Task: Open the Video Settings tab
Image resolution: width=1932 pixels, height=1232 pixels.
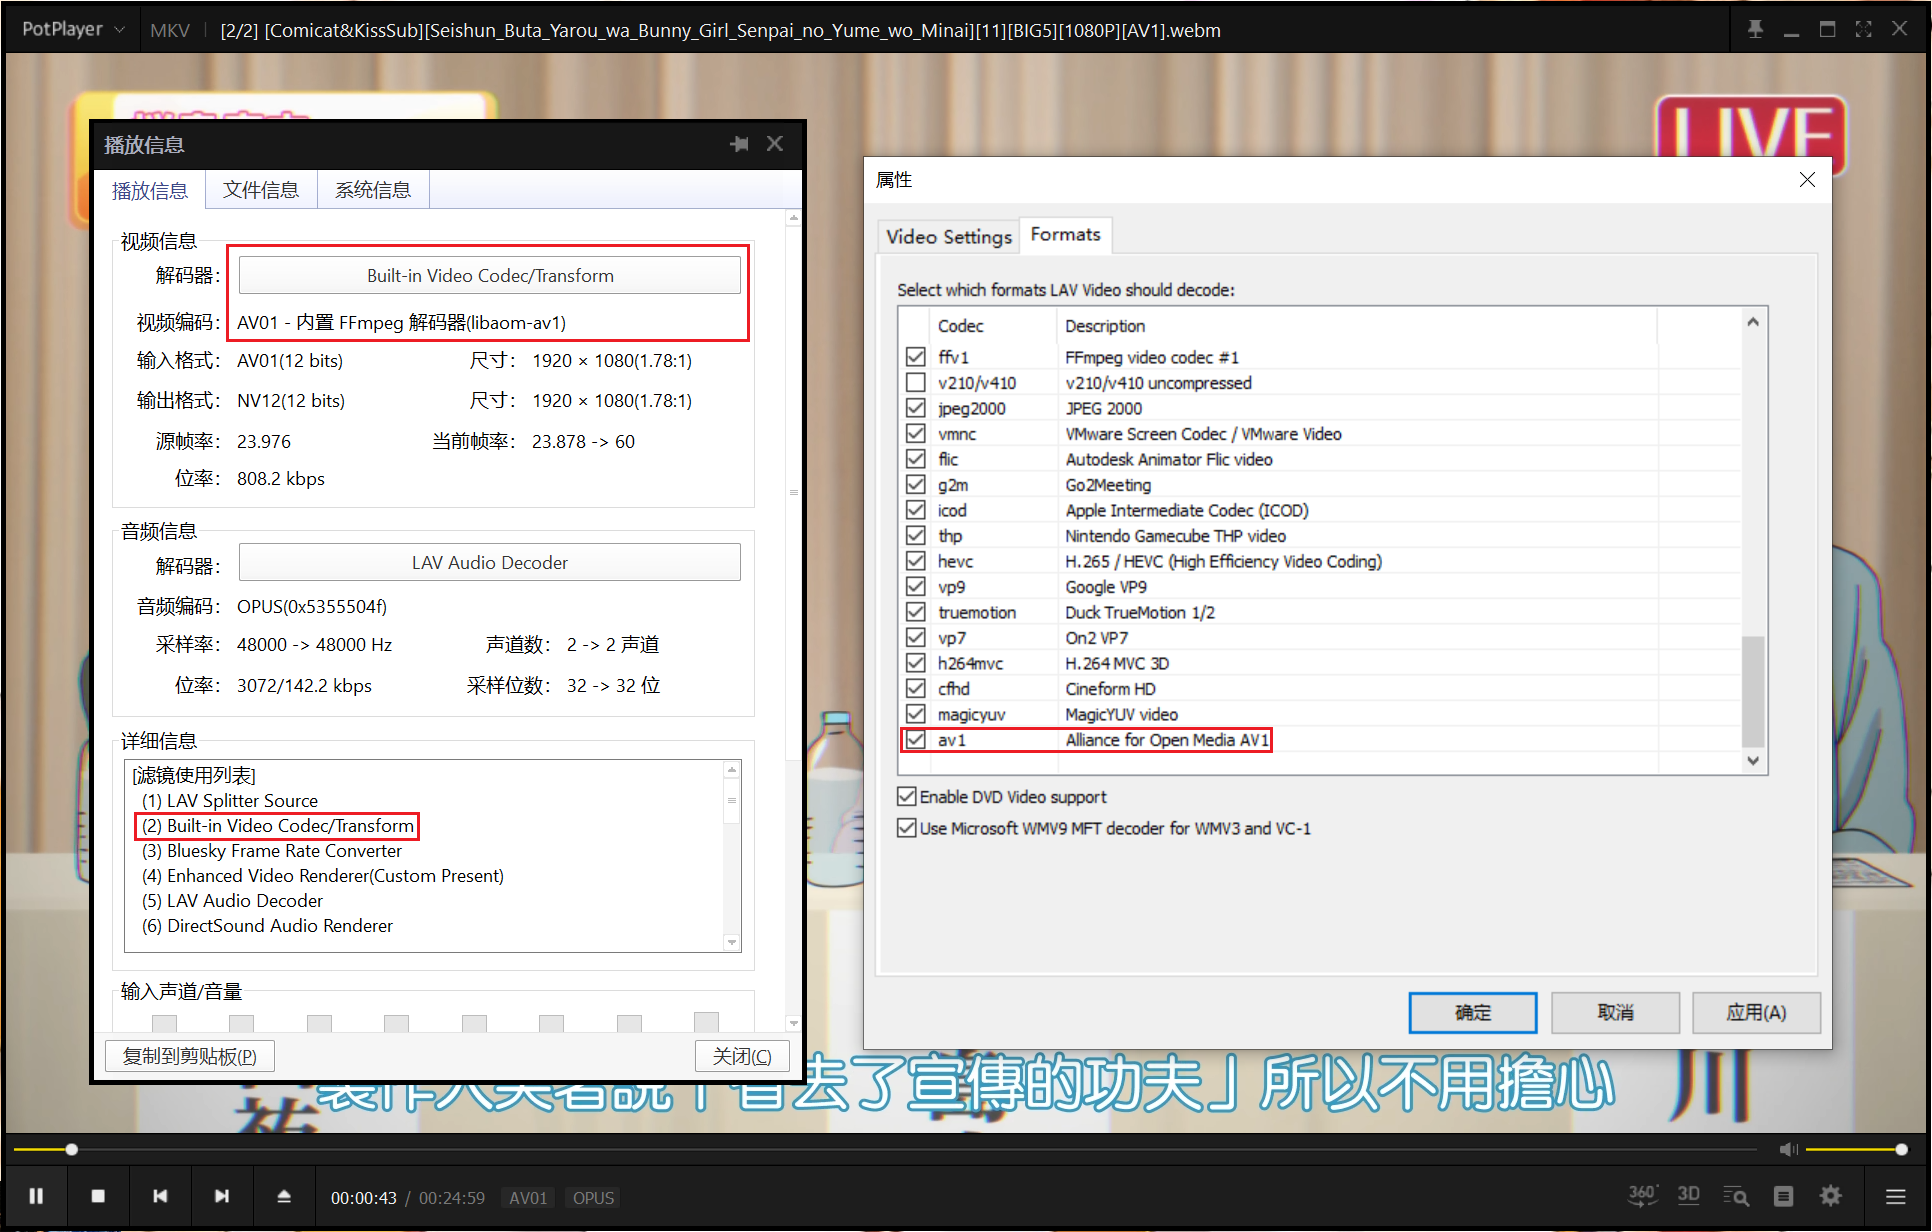Action: point(948,237)
